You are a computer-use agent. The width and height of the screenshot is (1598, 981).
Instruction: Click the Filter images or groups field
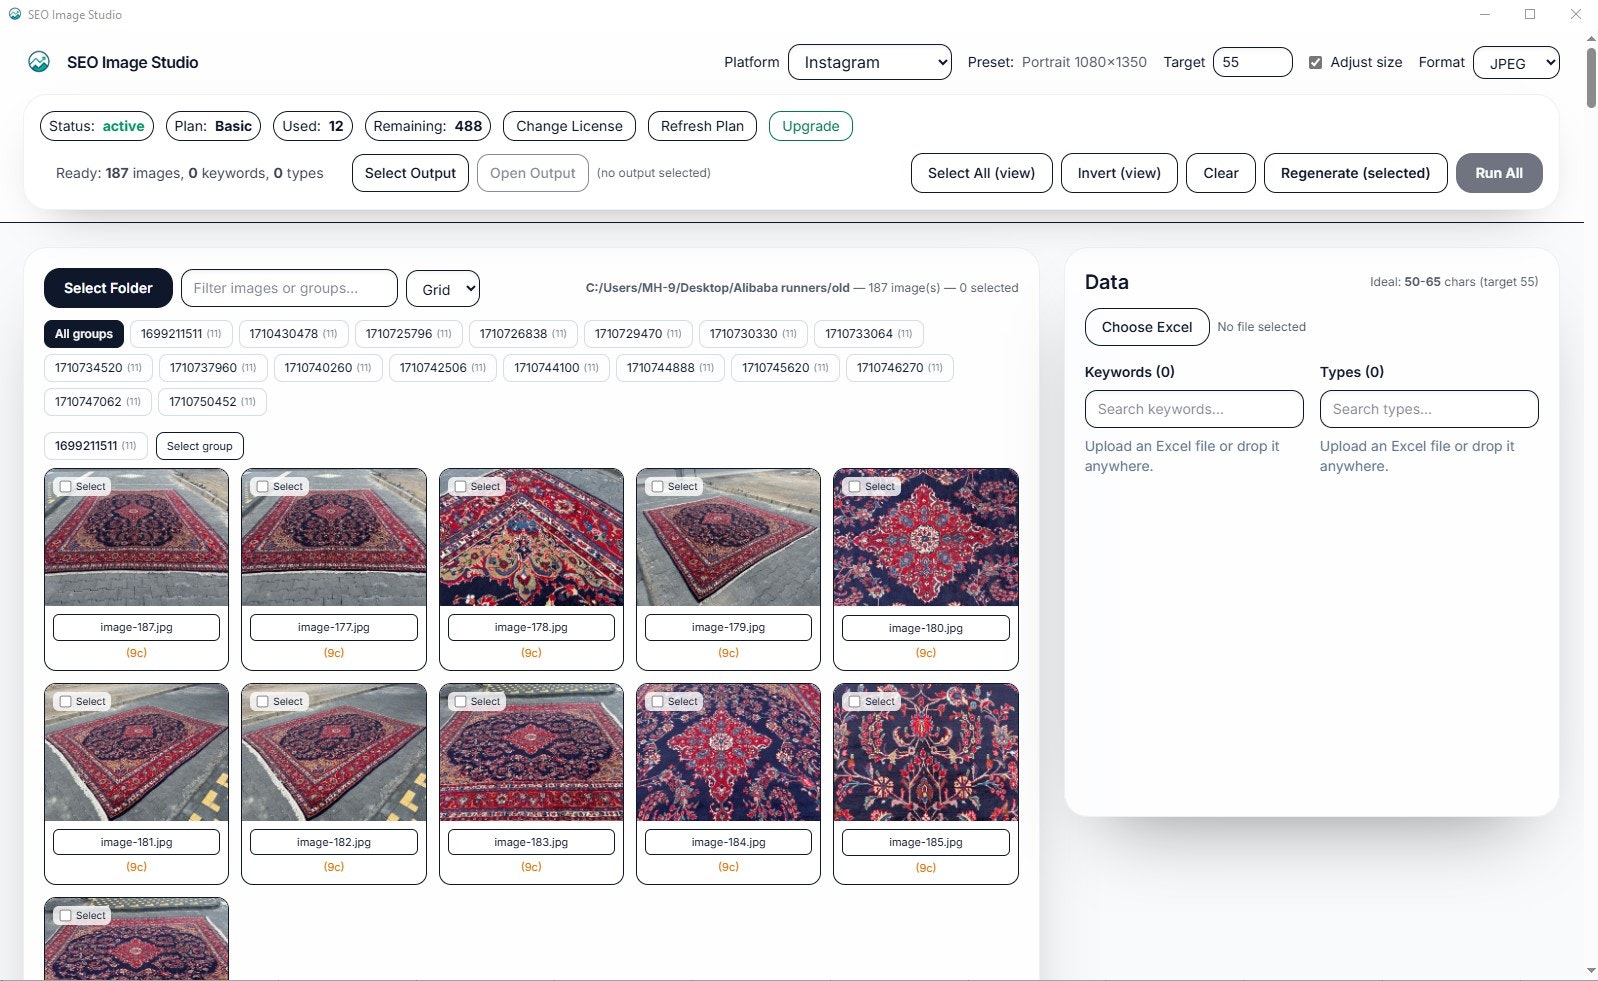289,288
